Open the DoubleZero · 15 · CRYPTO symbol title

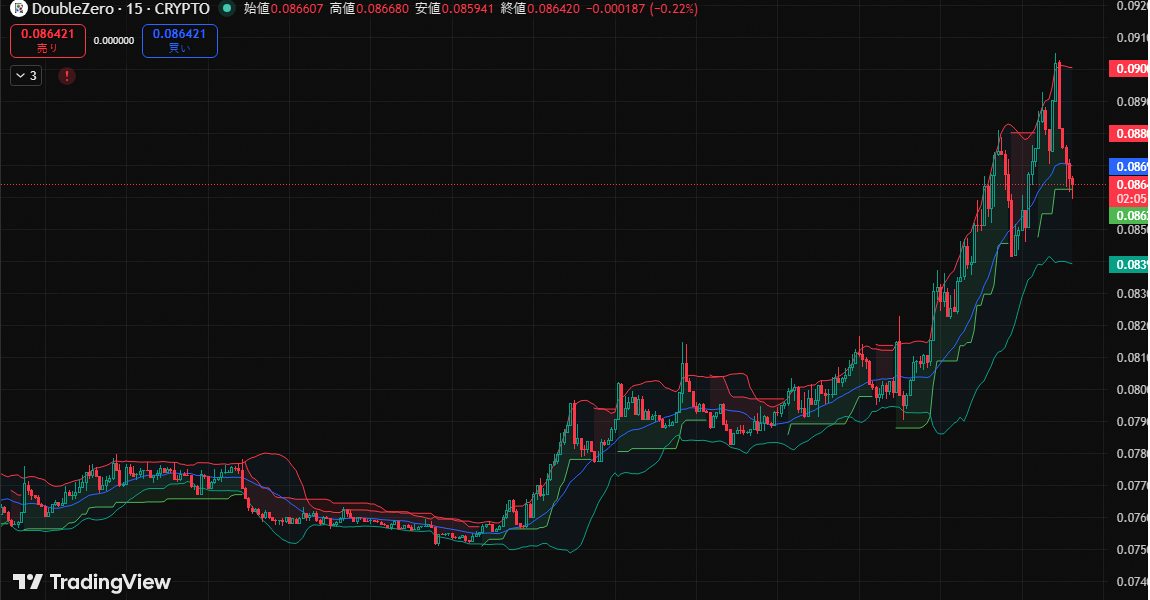coord(120,9)
